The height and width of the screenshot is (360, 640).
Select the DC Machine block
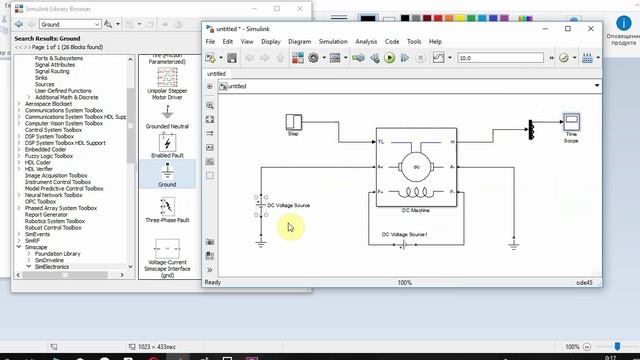pos(416,167)
